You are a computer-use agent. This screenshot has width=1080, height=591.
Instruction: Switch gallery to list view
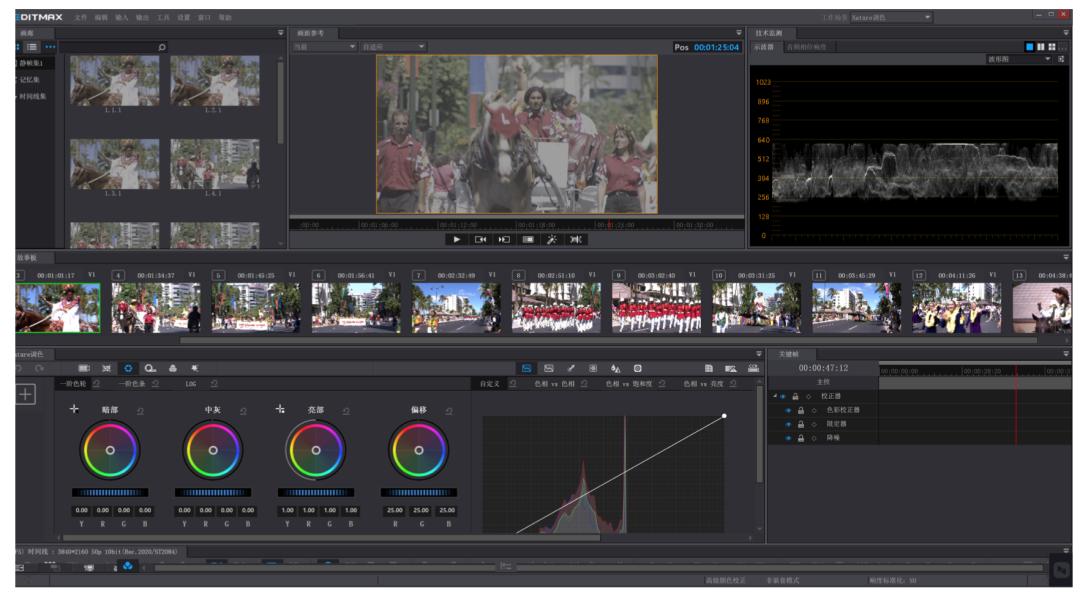pyautogui.click(x=32, y=47)
